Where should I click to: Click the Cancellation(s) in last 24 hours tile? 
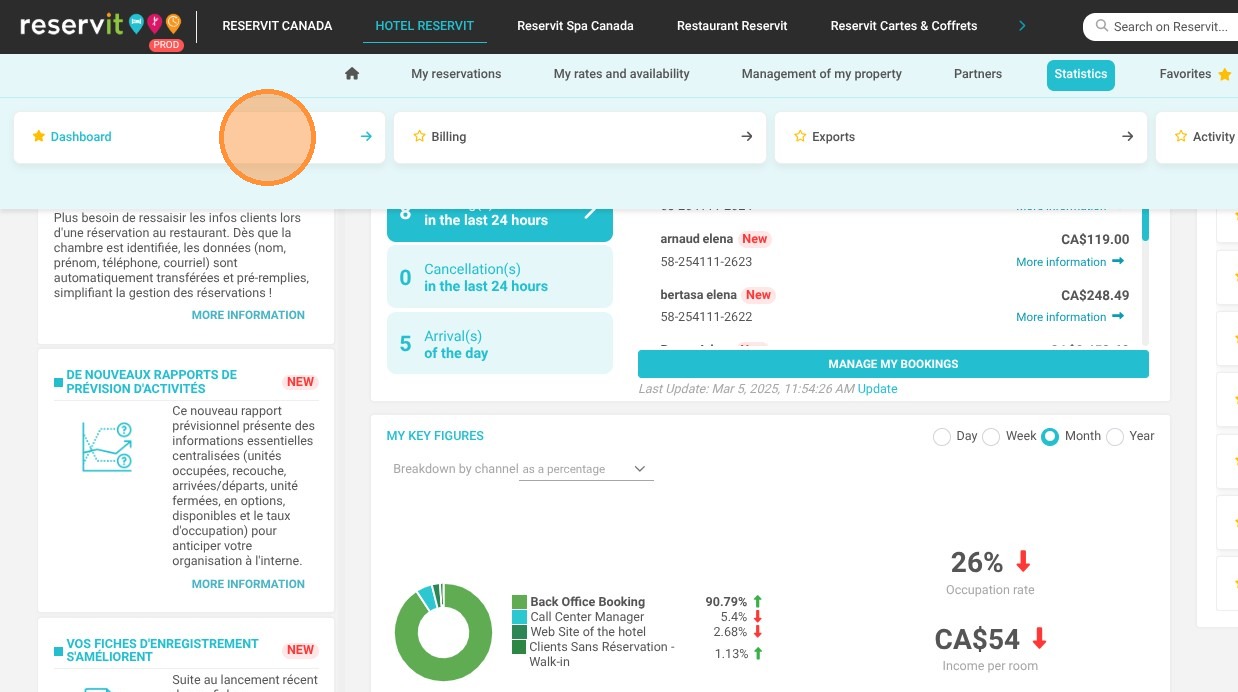(500, 277)
